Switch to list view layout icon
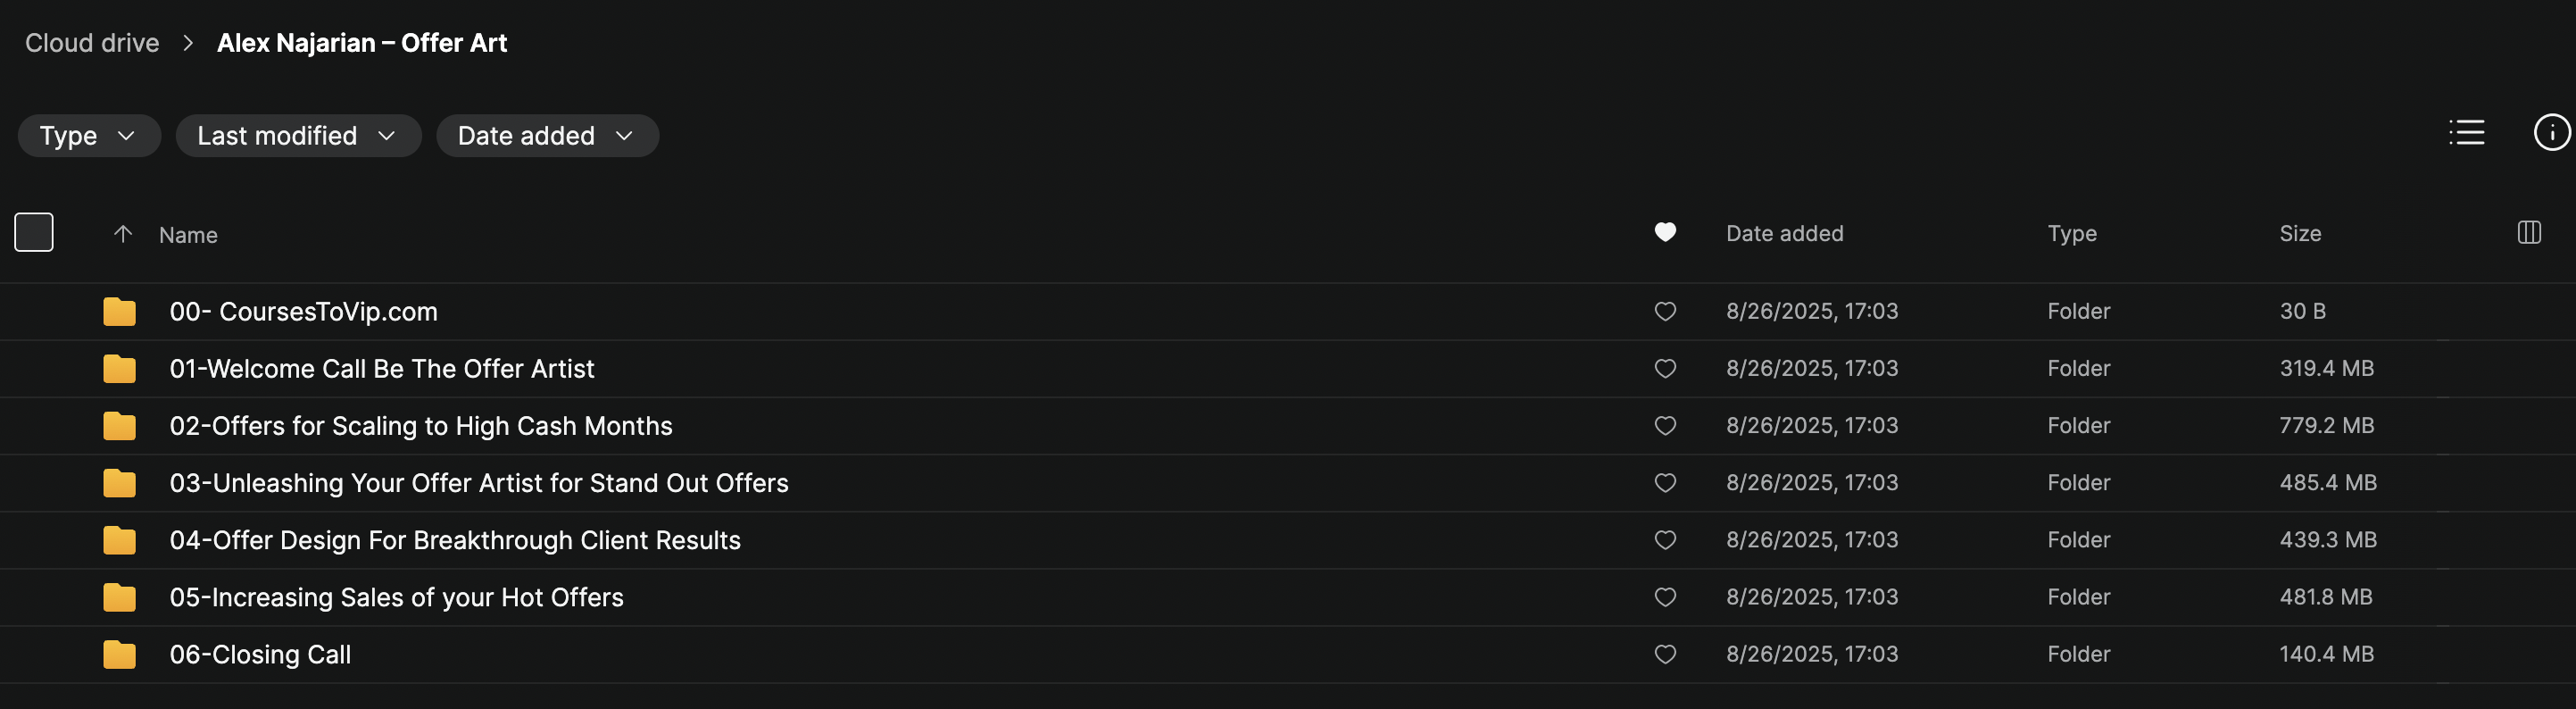 click(x=2466, y=133)
